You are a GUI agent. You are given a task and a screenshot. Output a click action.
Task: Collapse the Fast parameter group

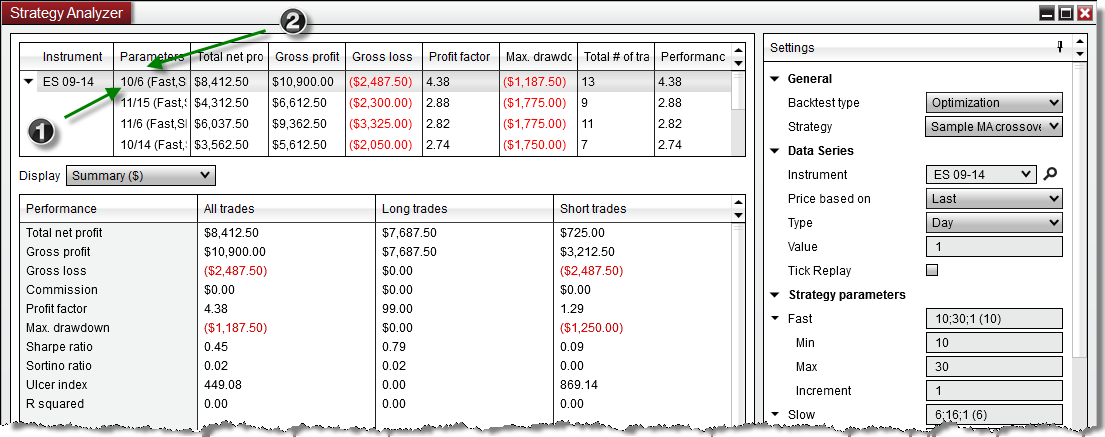point(775,319)
